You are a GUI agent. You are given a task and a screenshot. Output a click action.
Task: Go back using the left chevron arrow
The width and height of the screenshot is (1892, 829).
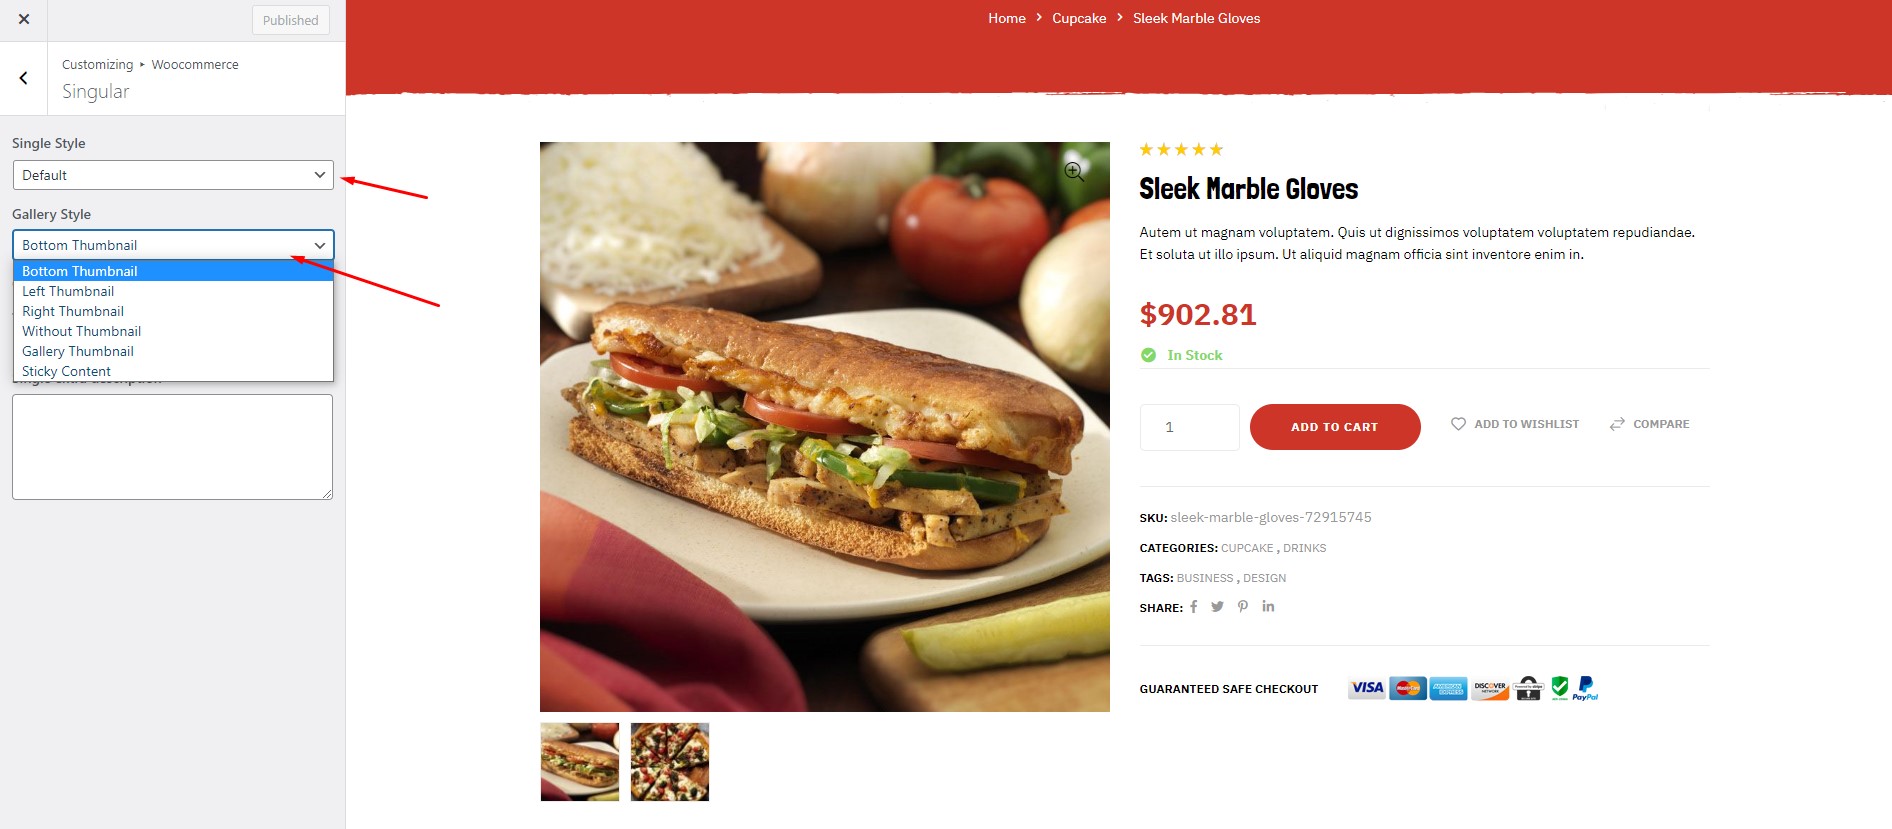click(24, 78)
